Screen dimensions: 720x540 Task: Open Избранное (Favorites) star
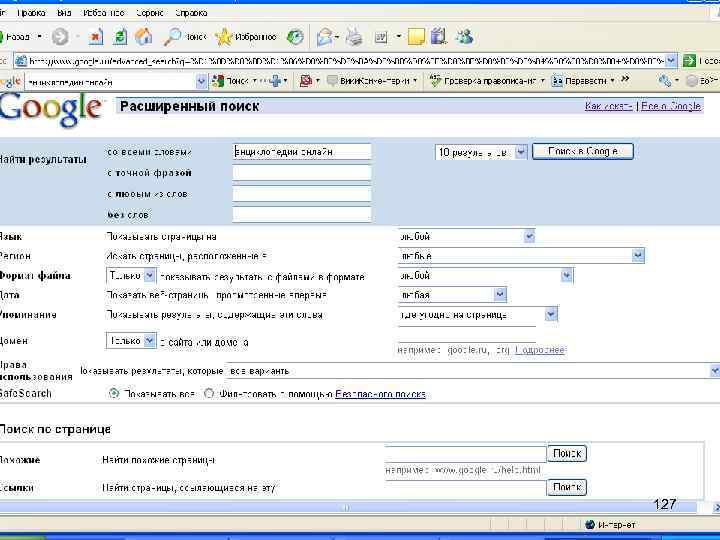[x=246, y=37]
